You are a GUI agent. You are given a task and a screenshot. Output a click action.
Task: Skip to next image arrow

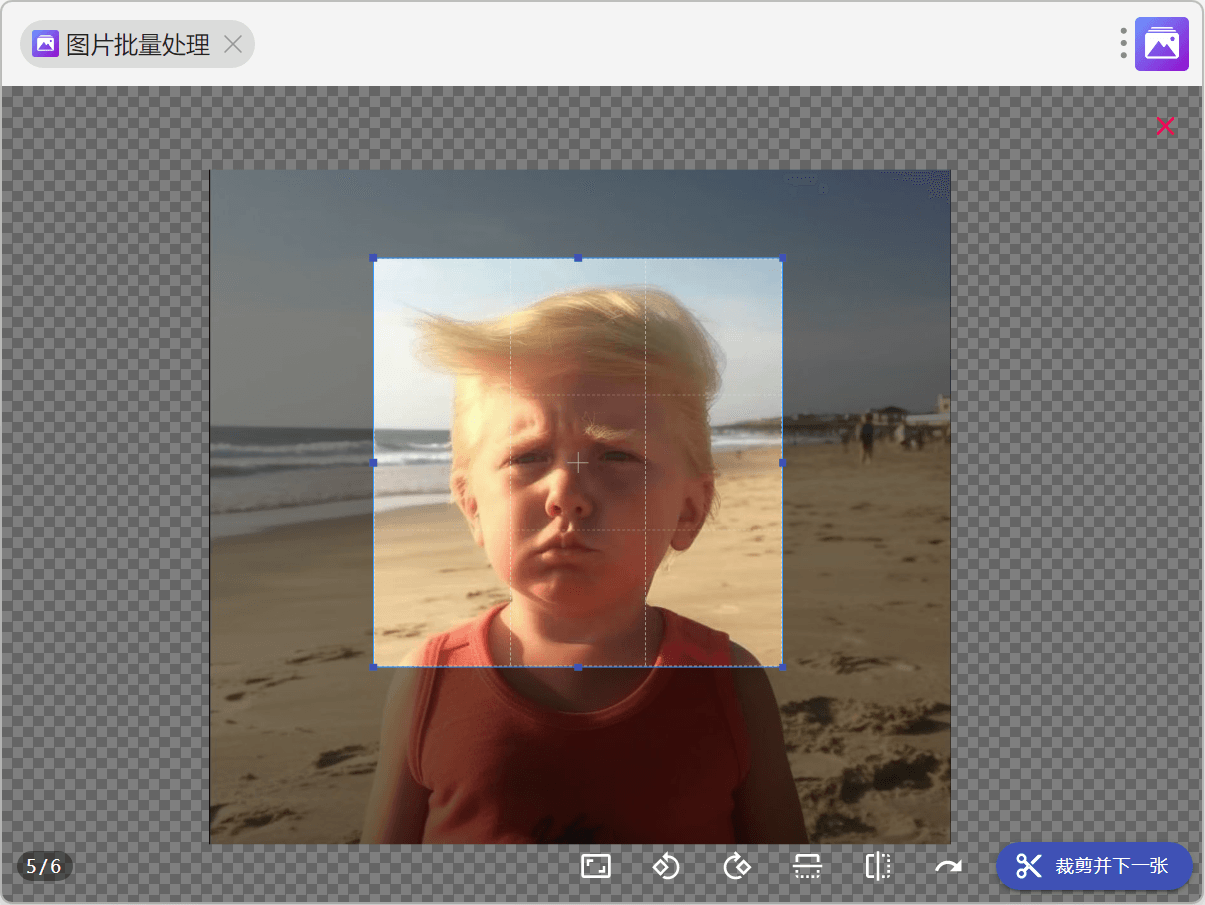pyautogui.click(x=948, y=866)
